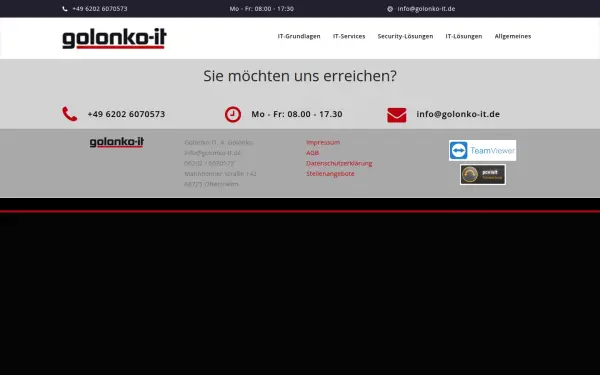Click the large info@golonko-it.de address
The height and width of the screenshot is (375, 600).
(458, 114)
